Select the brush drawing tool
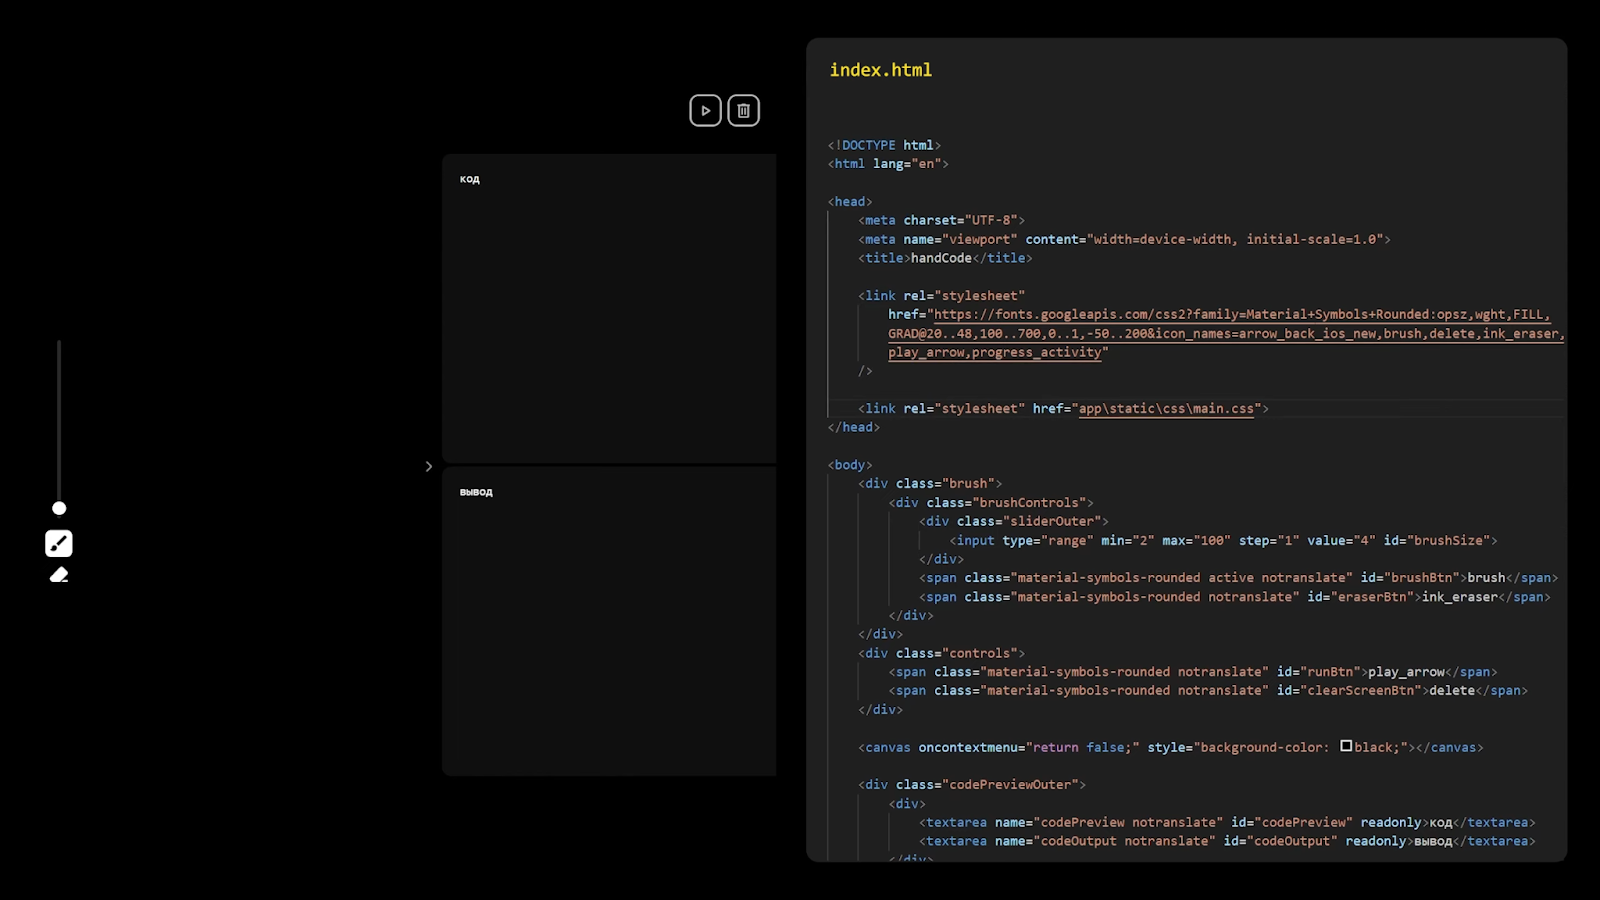 pos(59,543)
